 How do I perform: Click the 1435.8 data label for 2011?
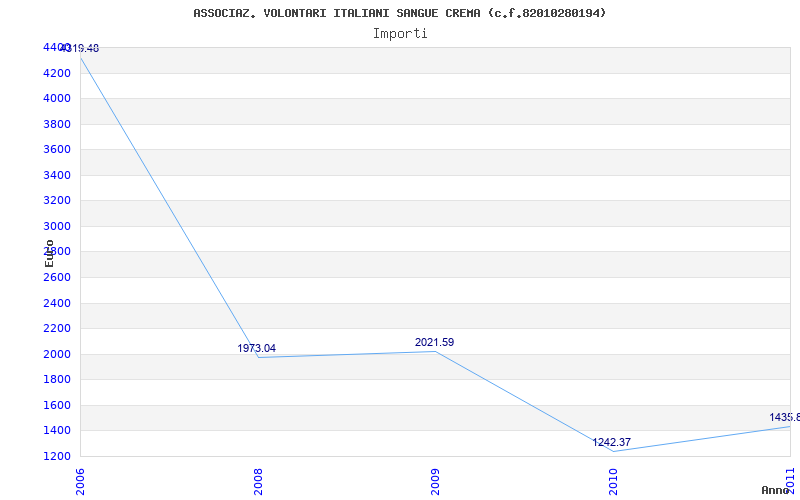pyautogui.click(x=785, y=418)
